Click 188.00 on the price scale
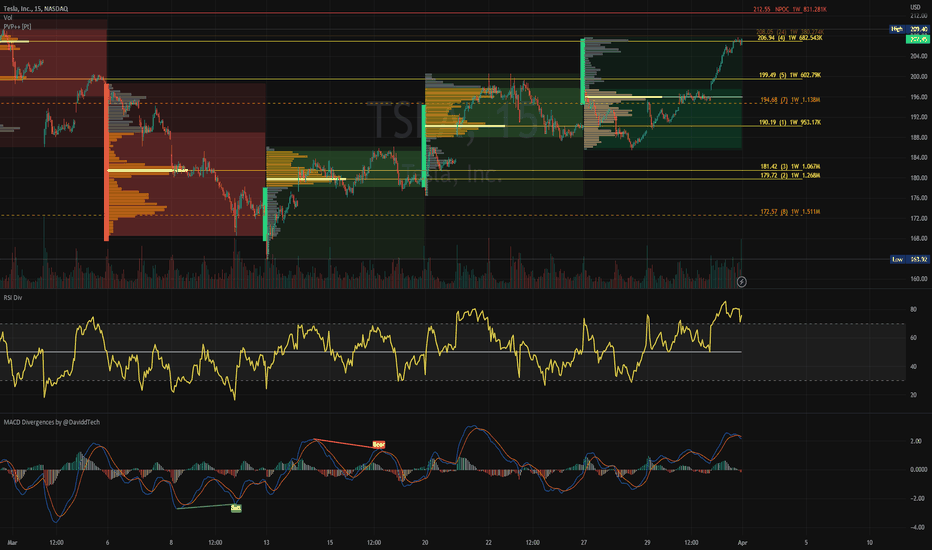The width and height of the screenshot is (932, 550). pos(918,137)
